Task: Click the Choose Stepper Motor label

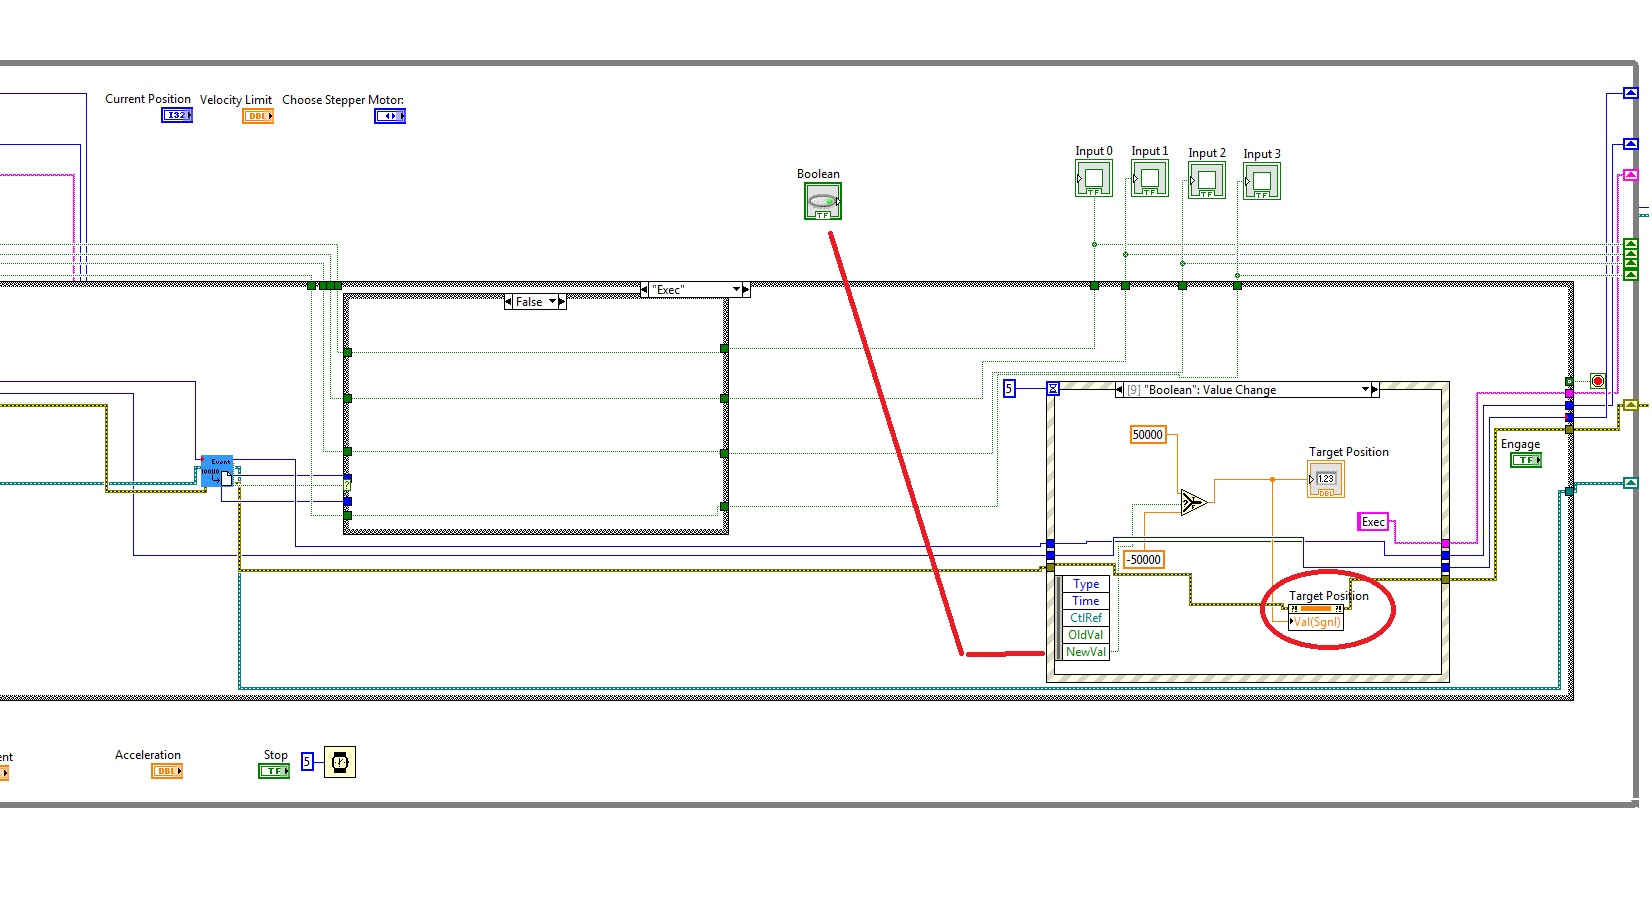Action: pos(343,100)
